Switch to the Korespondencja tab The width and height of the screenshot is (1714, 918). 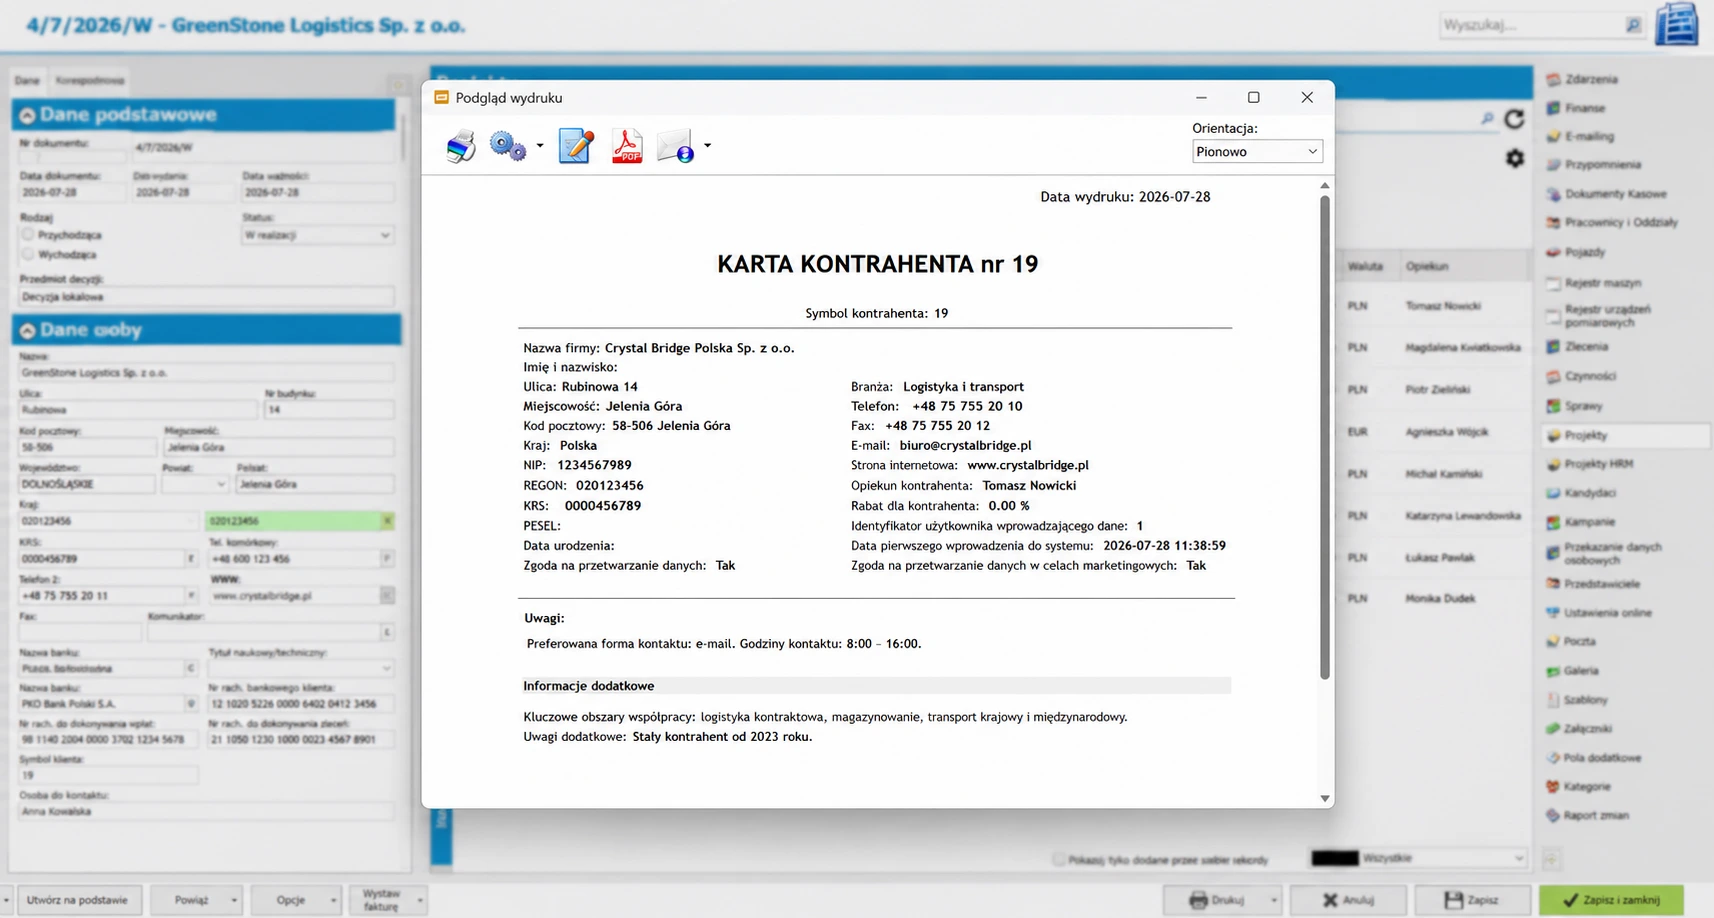90,80
